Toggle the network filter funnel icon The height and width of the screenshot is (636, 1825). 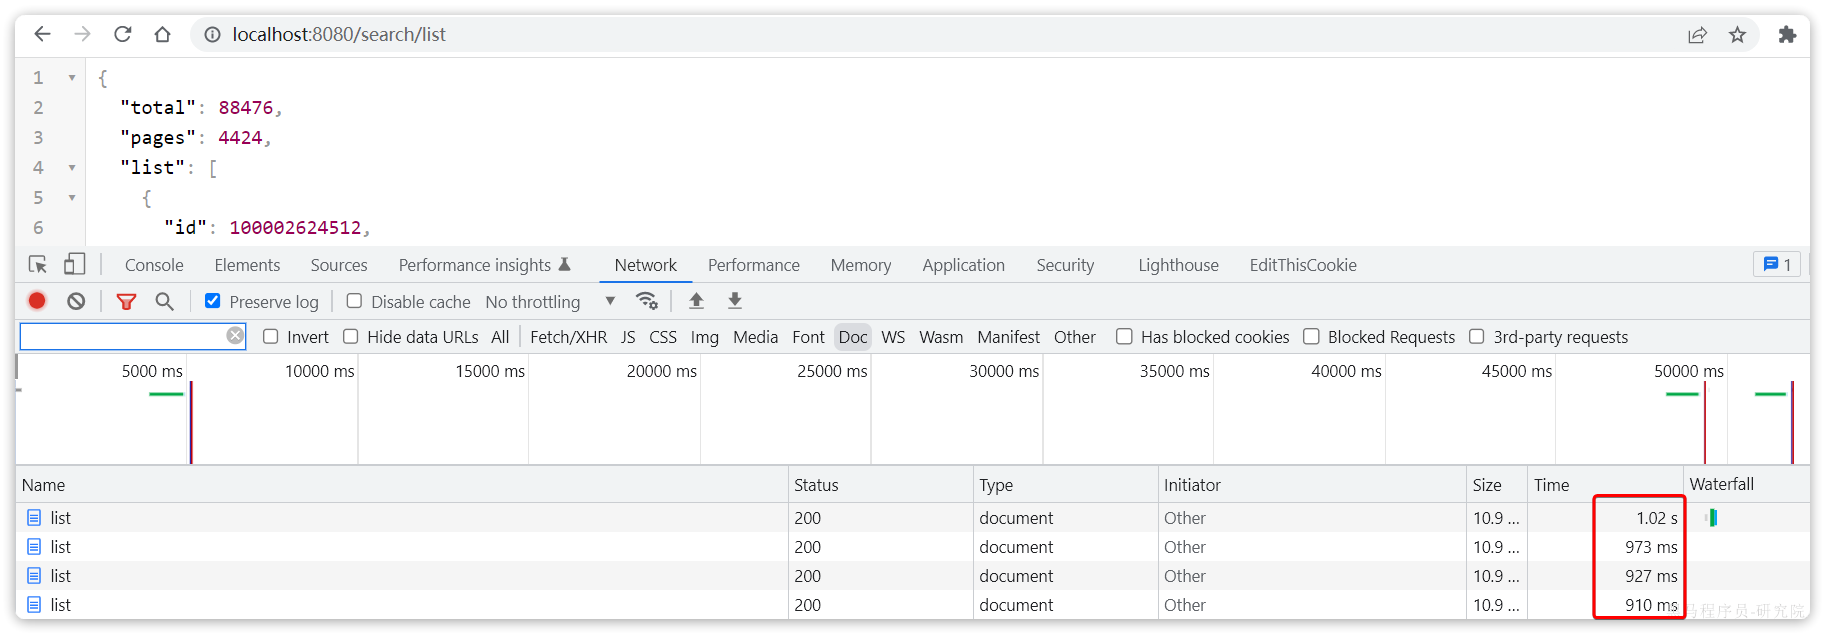click(x=126, y=301)
